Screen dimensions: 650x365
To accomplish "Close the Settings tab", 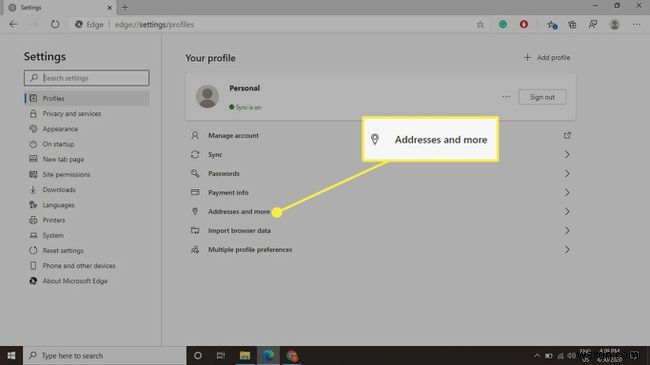I will 109,7.
